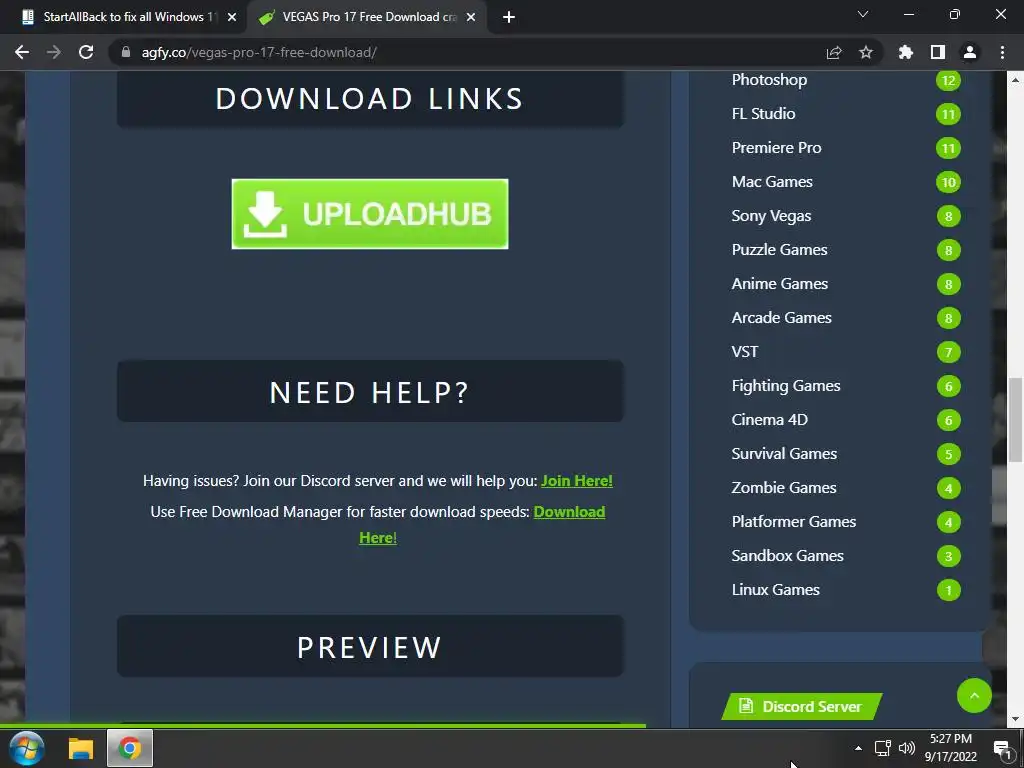Open the Linux Games category
Viewport: 1024px width, 768px height.
[x=775, y=589]
